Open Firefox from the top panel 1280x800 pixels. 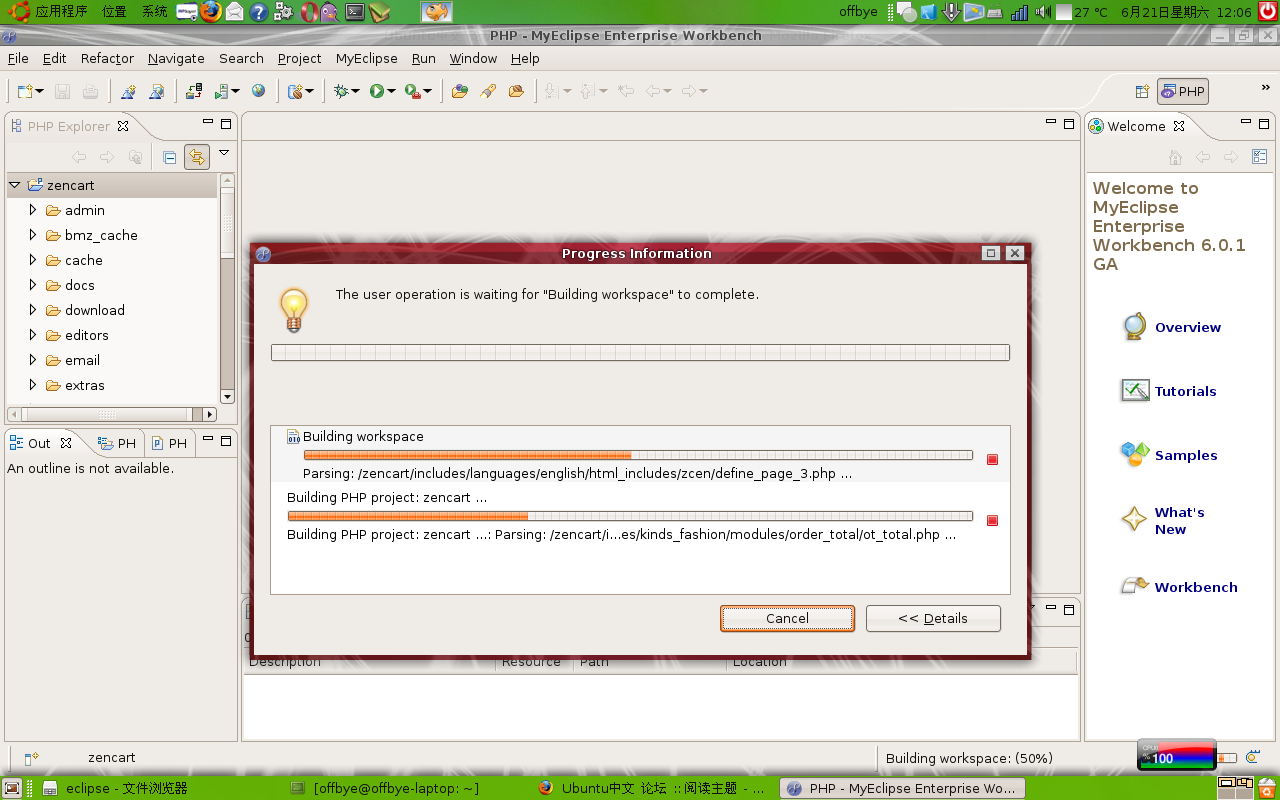[x=210, y=12]
